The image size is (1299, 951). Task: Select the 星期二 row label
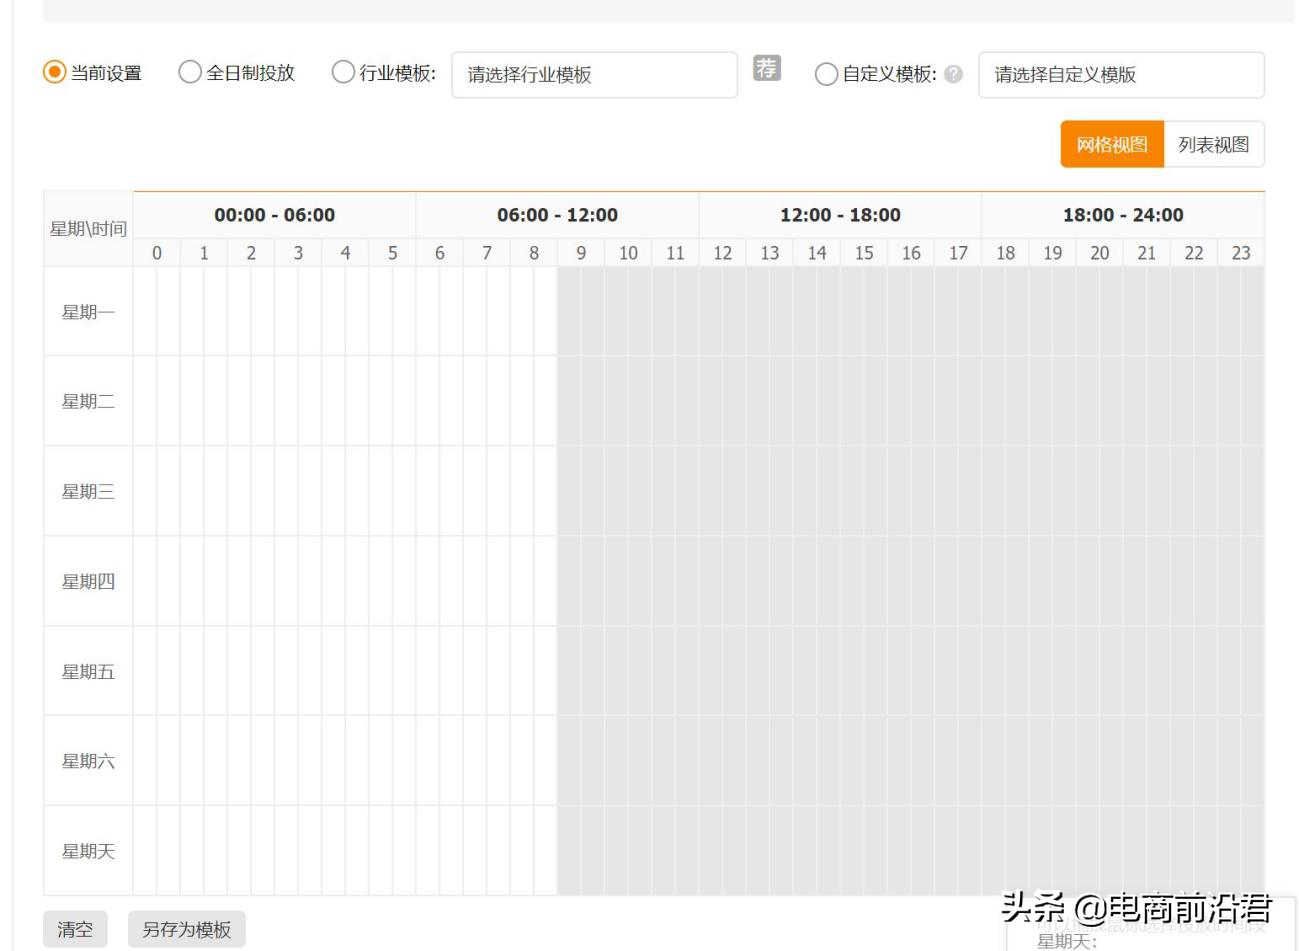88,401
